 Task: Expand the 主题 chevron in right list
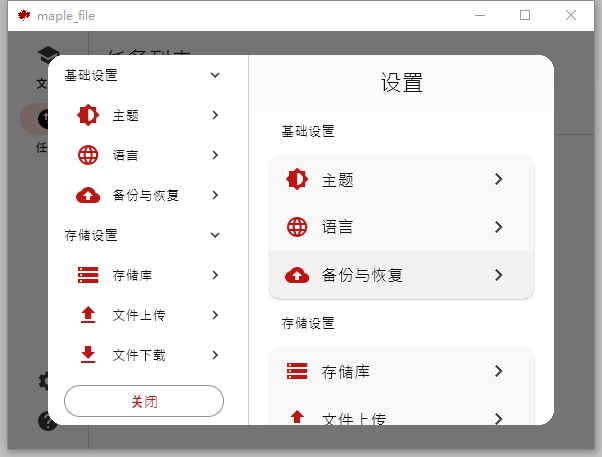coord(498,179)
